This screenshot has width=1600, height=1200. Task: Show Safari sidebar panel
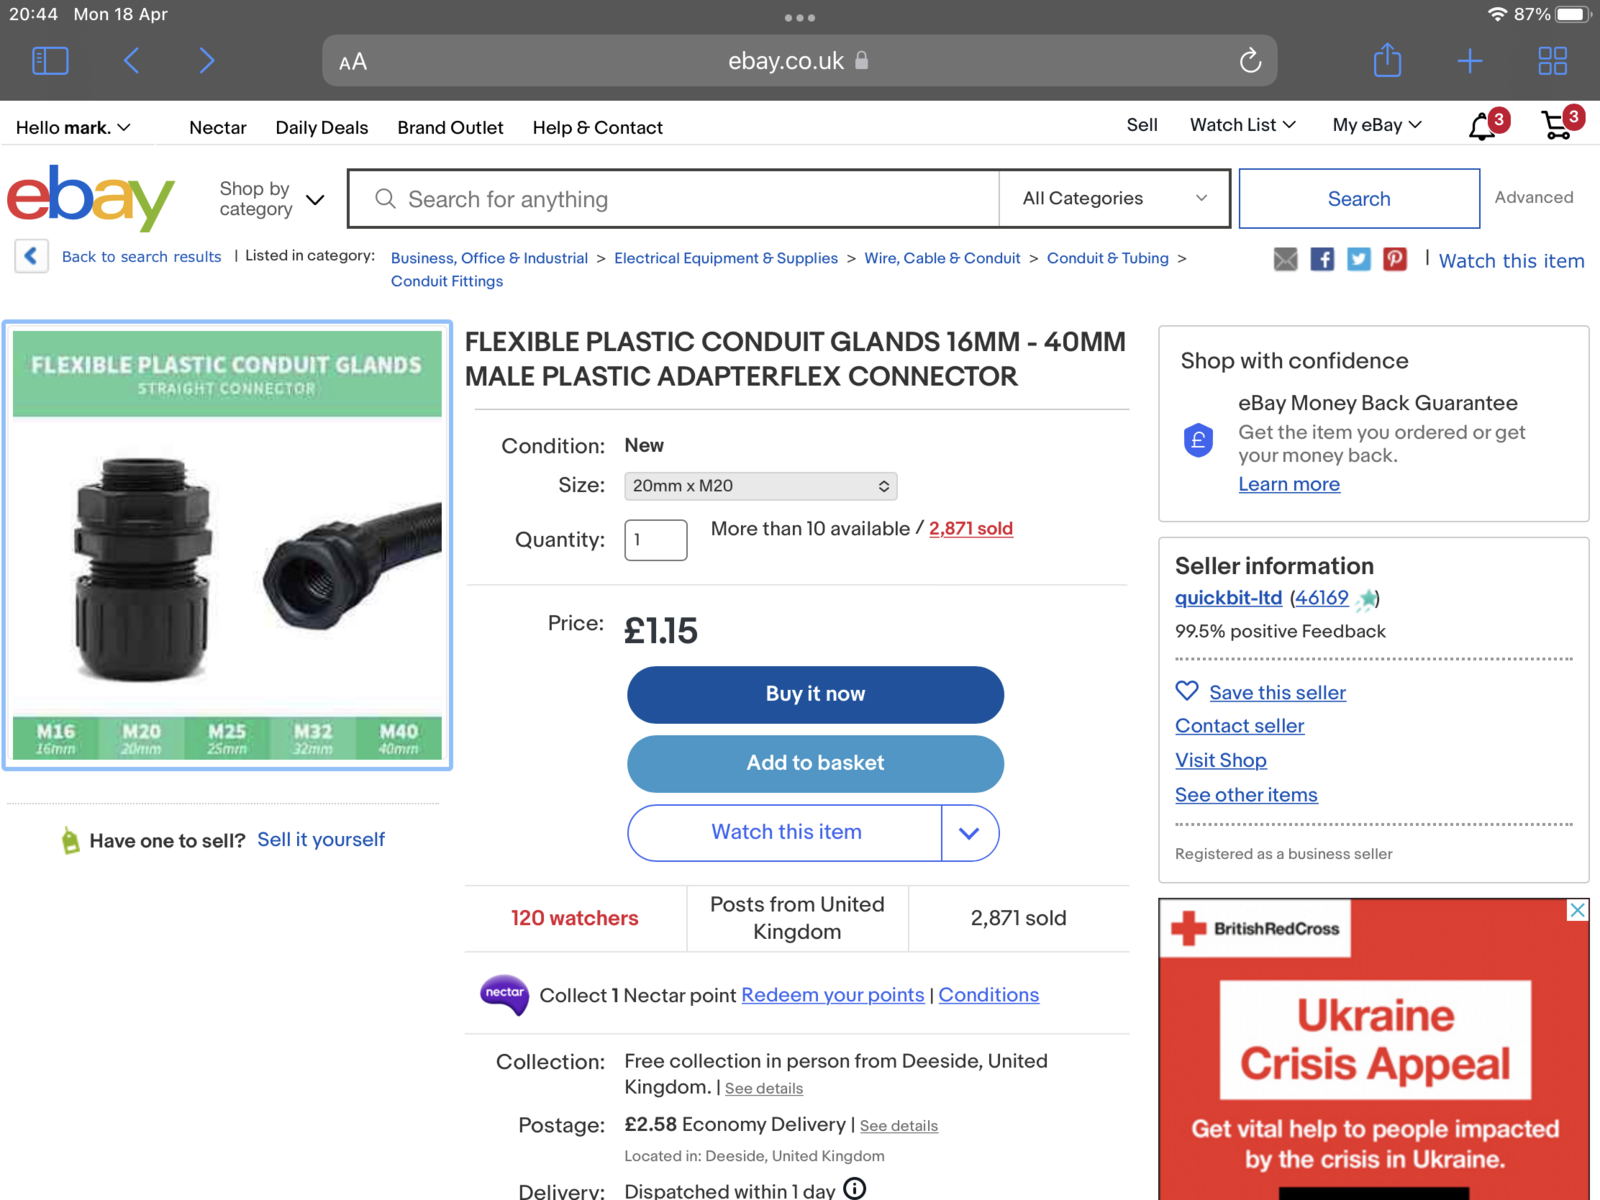click(x=50, y=61)
